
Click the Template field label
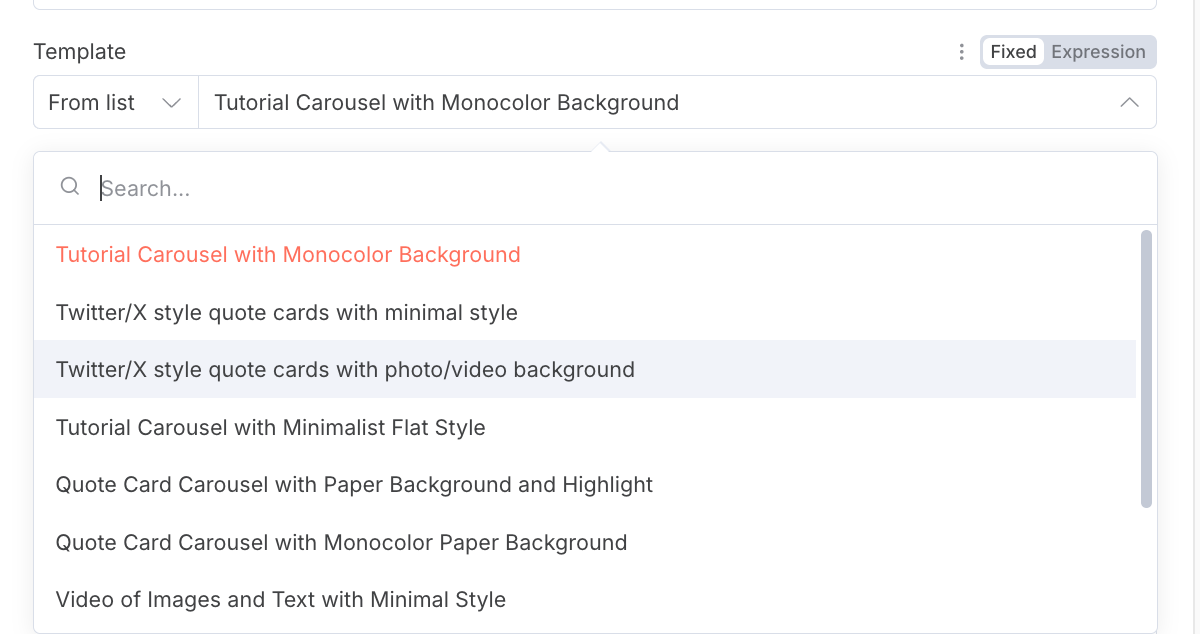80,52
